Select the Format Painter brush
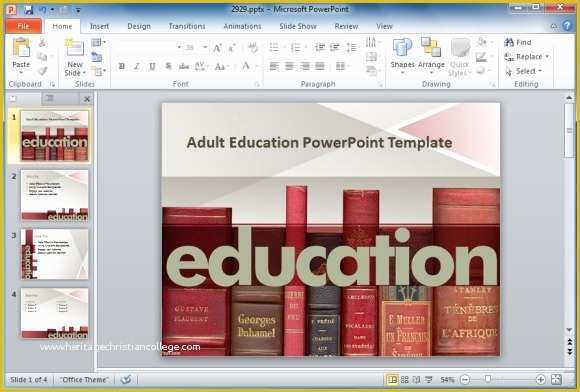Screen dimensions: 580x392 pyautogui.click(x=43, y=71)
